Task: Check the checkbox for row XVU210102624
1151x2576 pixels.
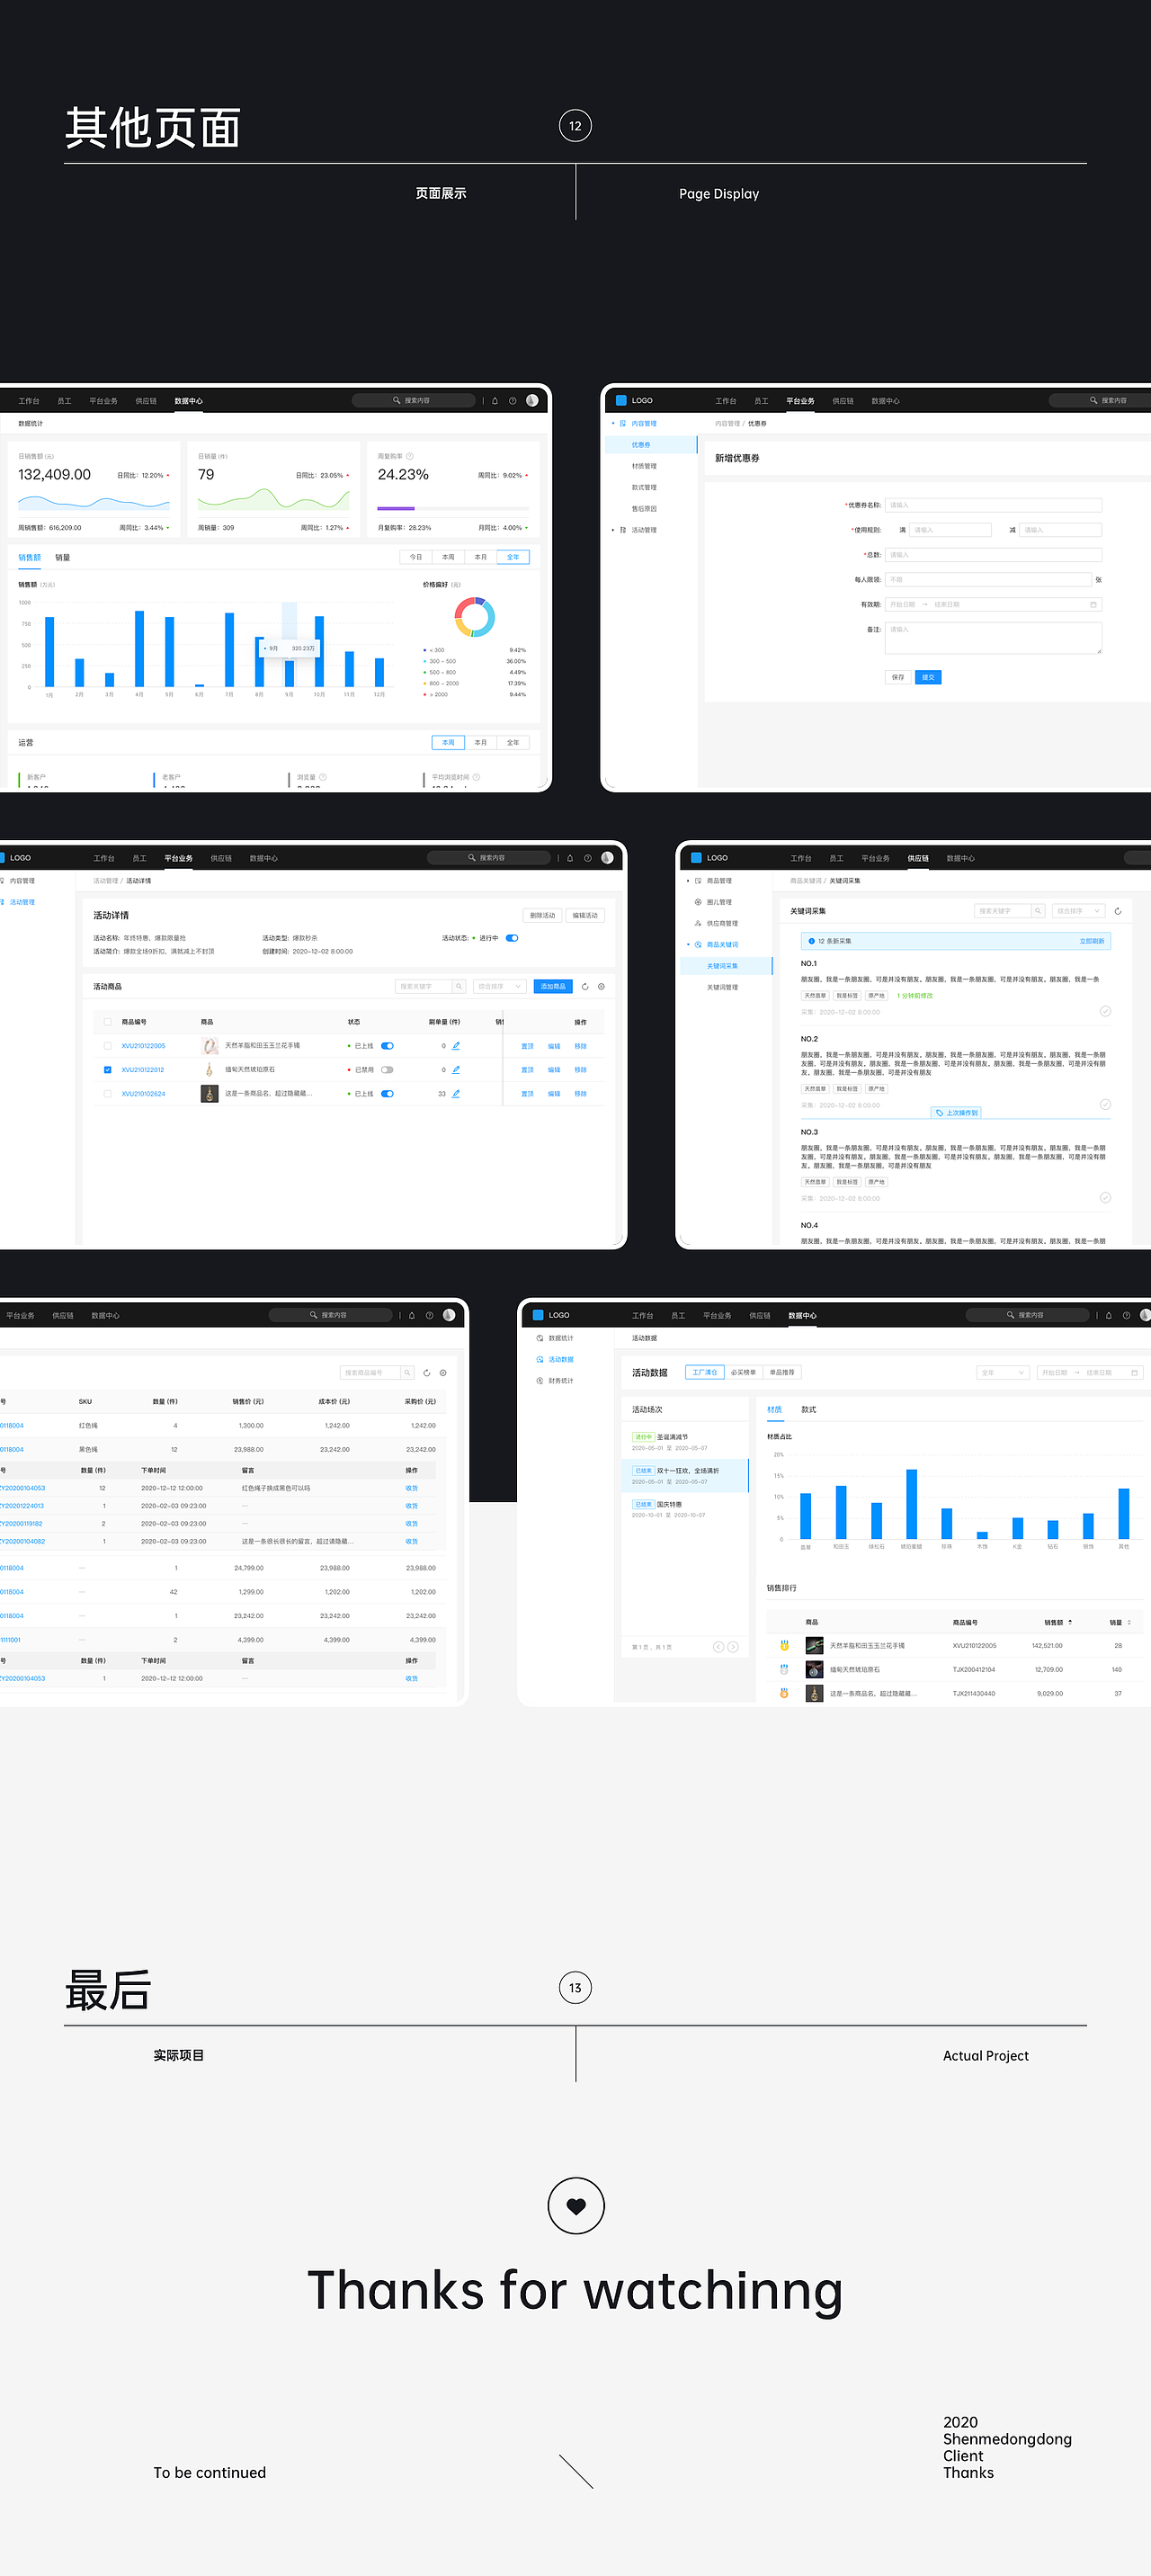Action: (108, 1094)
